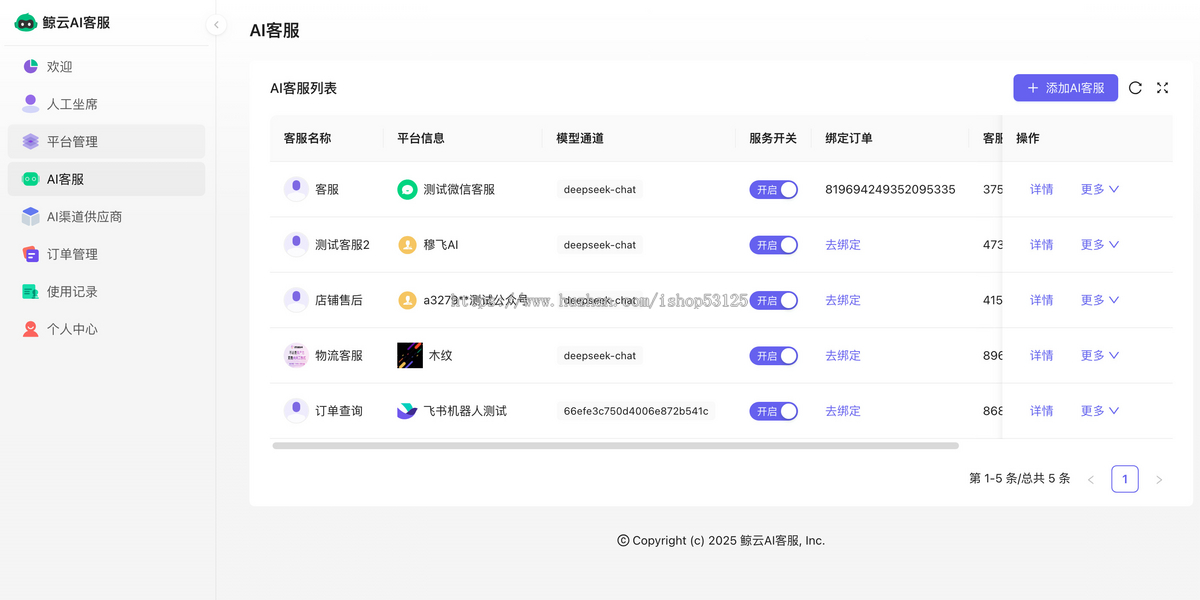Viewport: 1200px width, 600px height.
Task: Click the avatar of 店铺售后 row
Action: 296,300
